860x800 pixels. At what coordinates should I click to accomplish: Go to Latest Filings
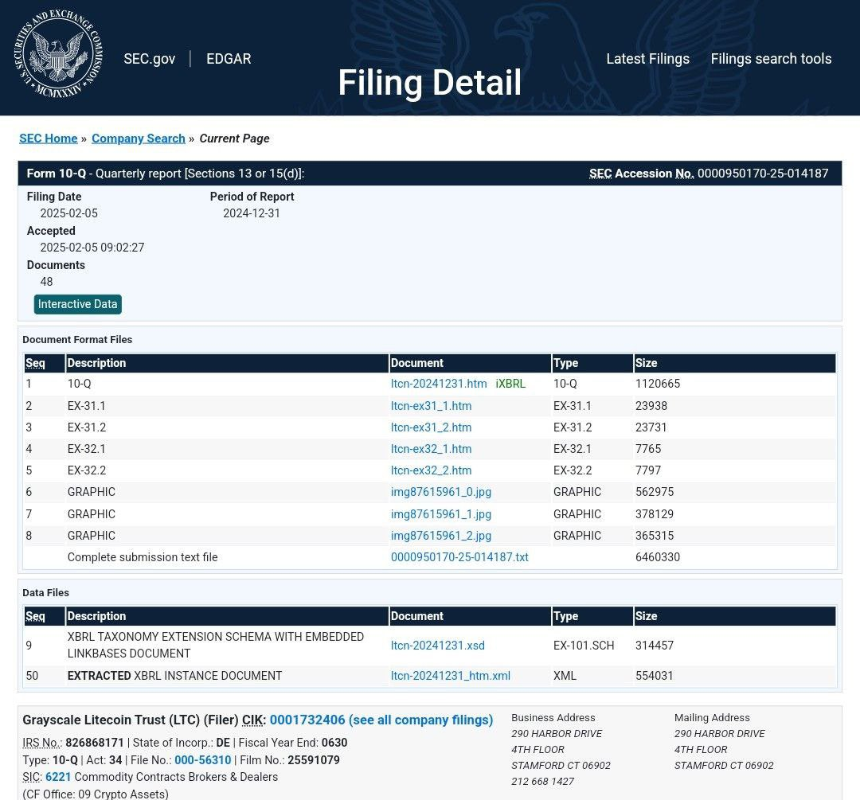(x=648, y=59)
